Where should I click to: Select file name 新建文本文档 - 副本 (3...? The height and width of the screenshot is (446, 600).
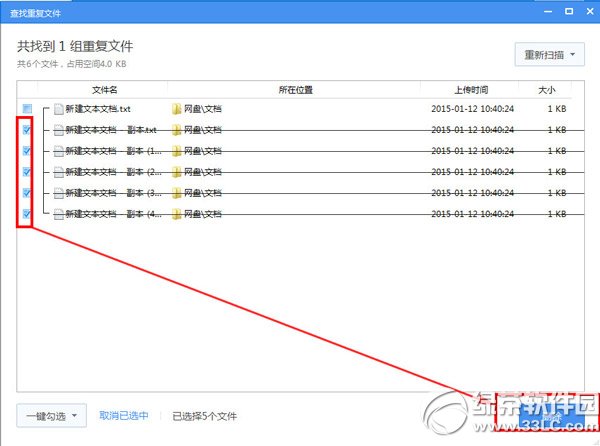click(113, 193)
